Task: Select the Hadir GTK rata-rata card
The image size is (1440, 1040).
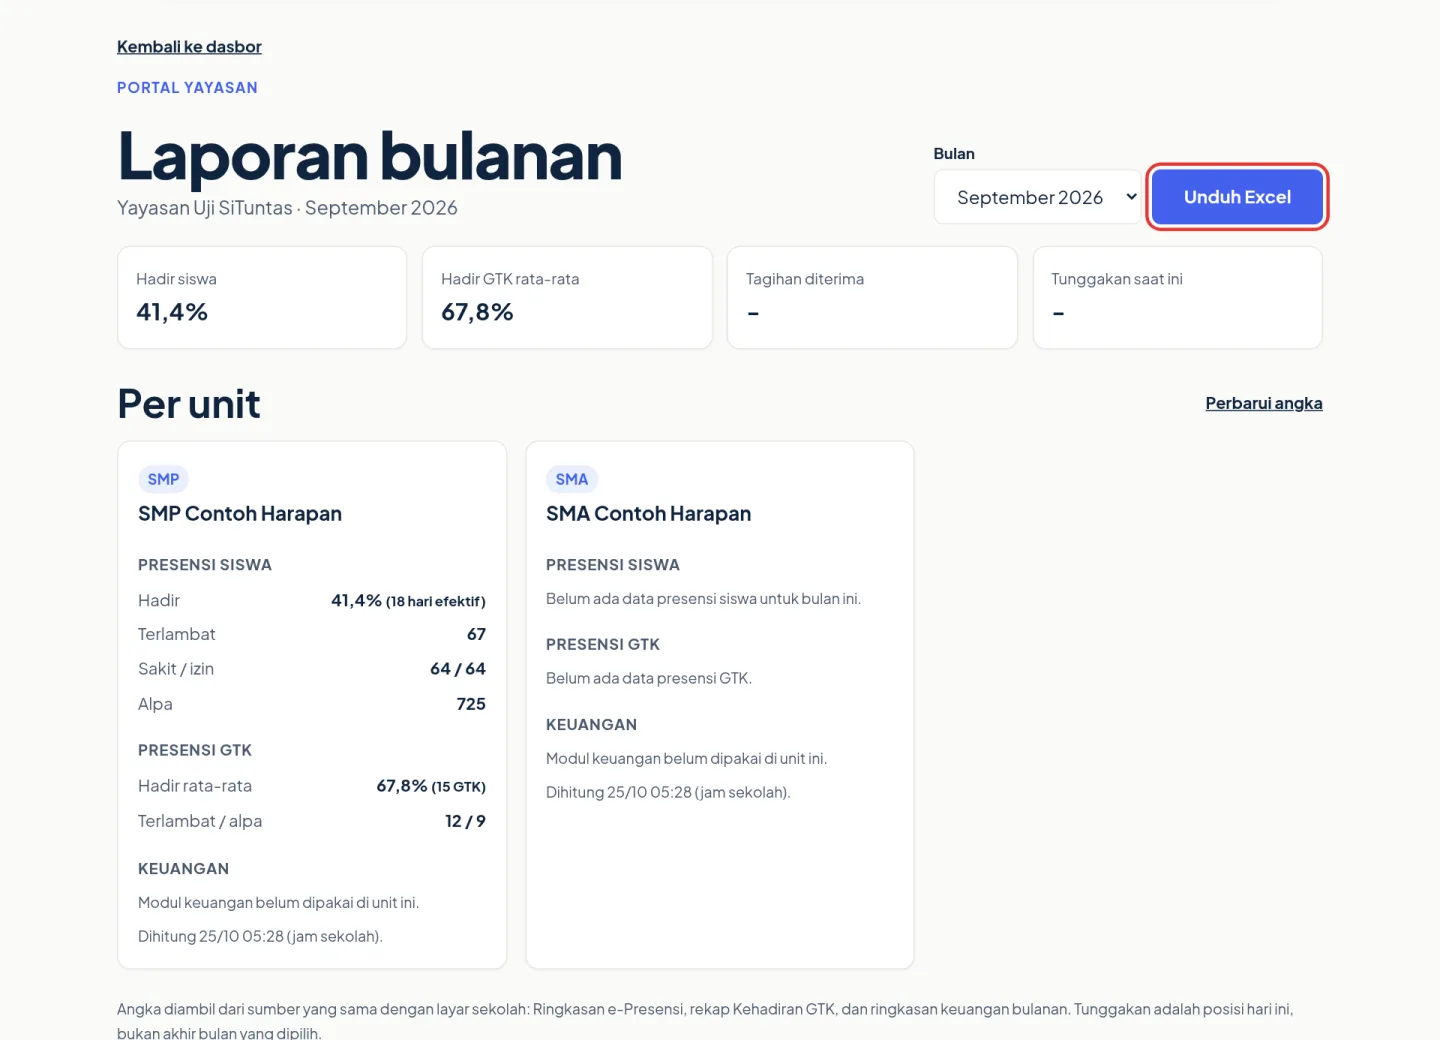Action: click(567, 298)
